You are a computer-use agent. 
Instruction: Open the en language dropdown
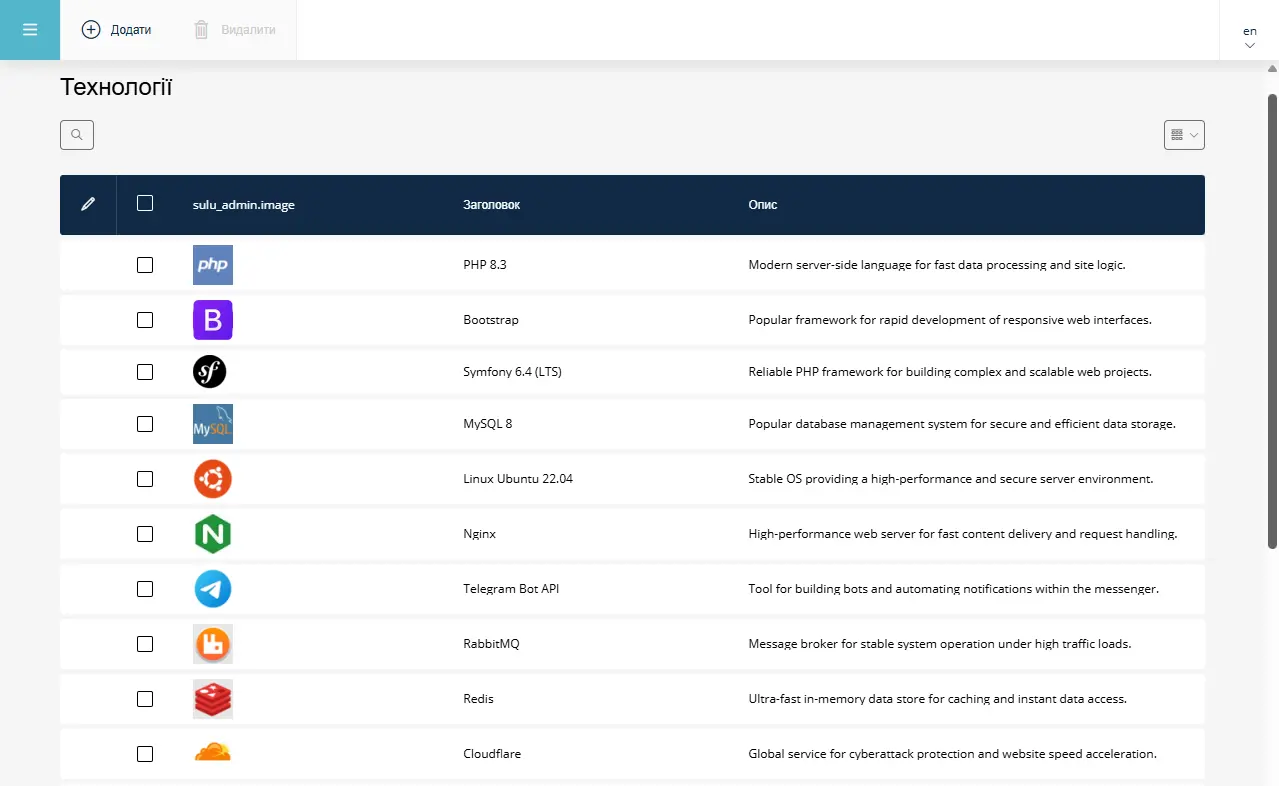click(x=1249, y=37)
